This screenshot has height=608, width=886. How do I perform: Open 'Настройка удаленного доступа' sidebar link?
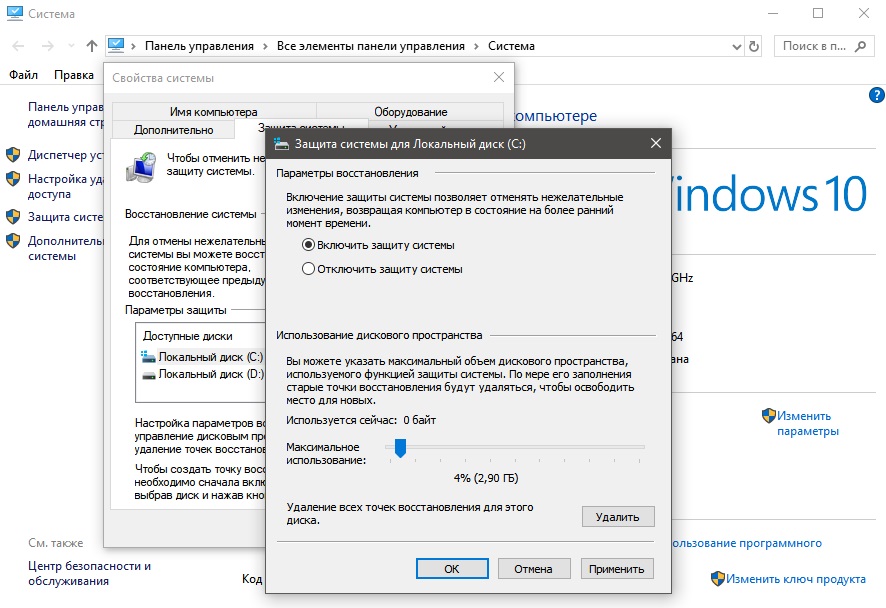(66, 186)
